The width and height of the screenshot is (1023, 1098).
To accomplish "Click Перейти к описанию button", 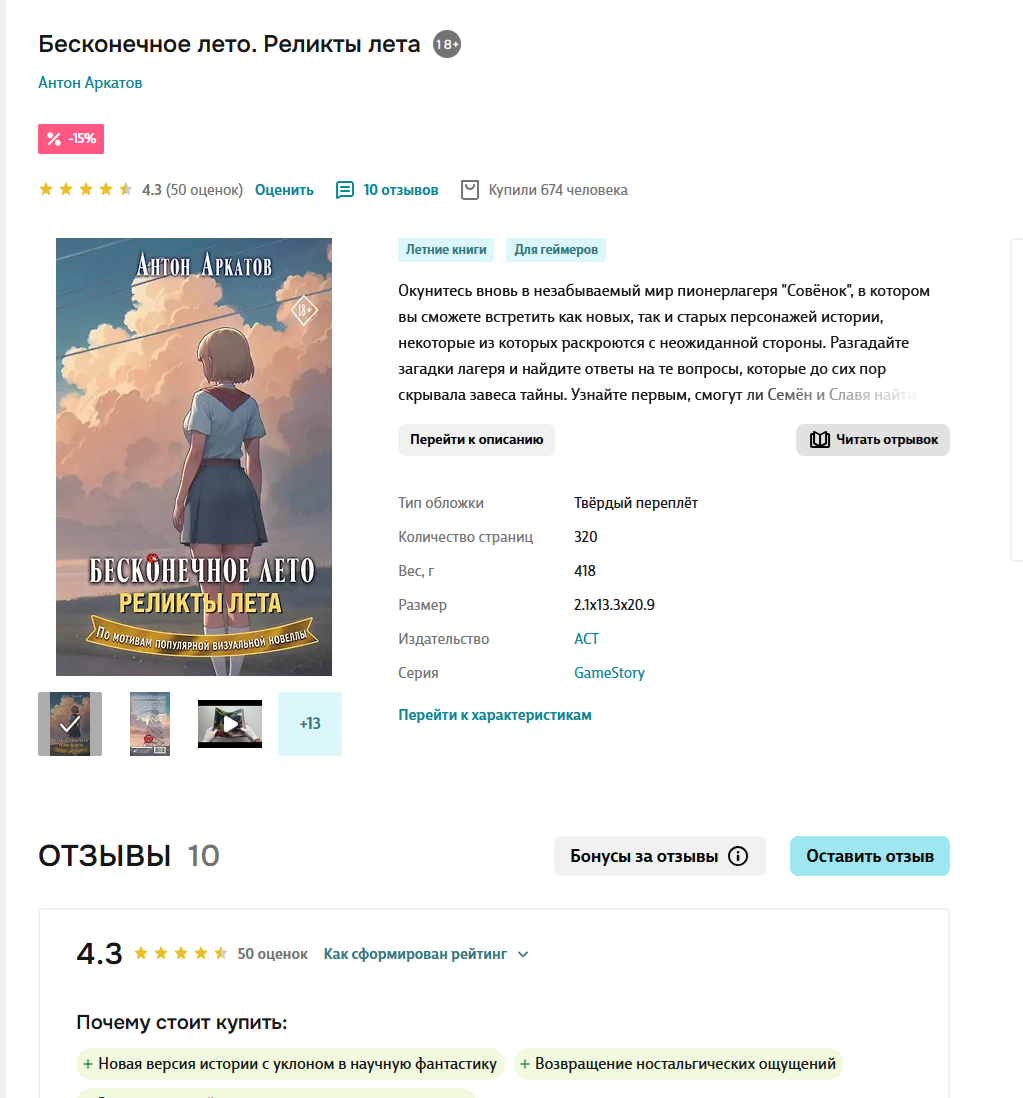I will click(476, 440).
